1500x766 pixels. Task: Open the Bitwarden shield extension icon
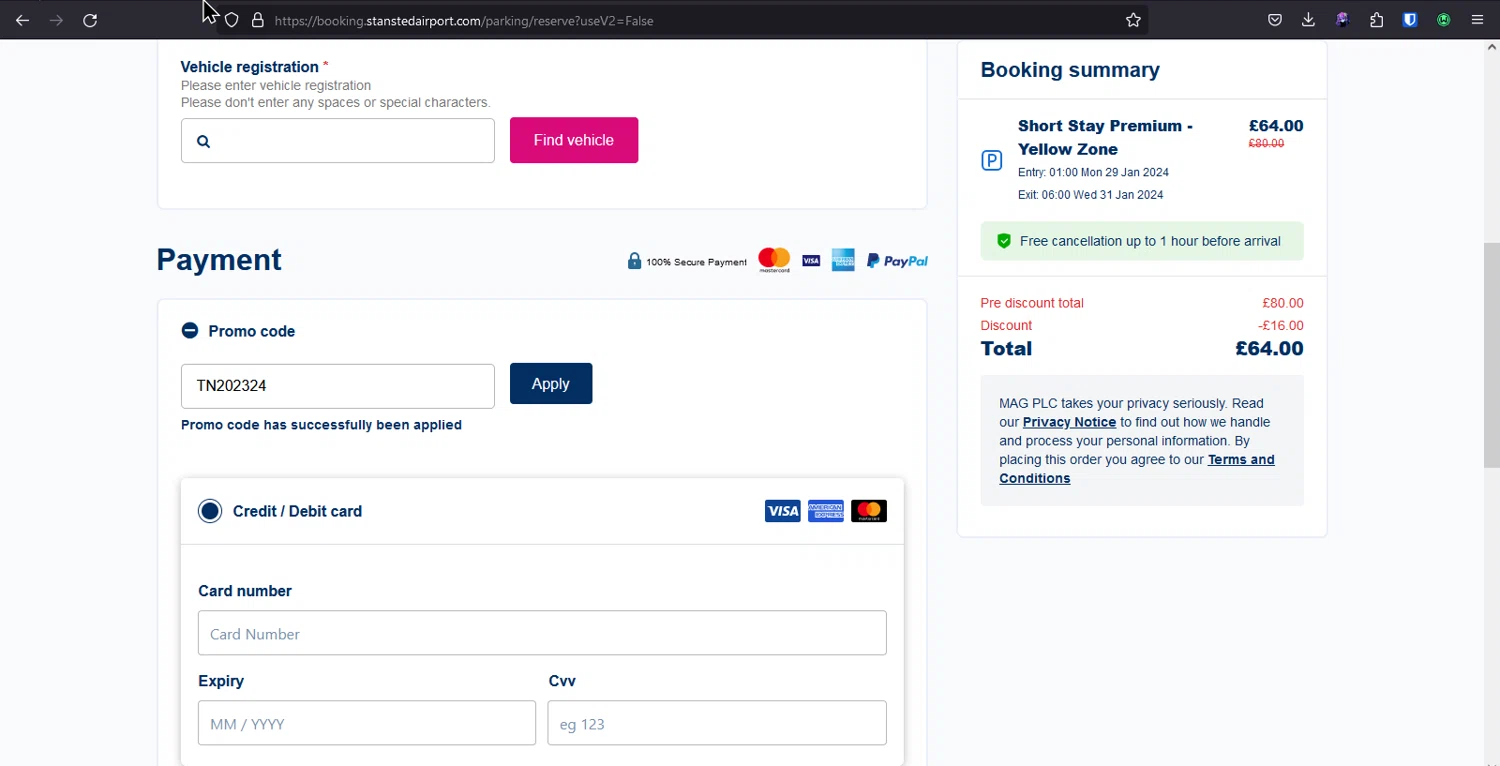point(1410,20)
